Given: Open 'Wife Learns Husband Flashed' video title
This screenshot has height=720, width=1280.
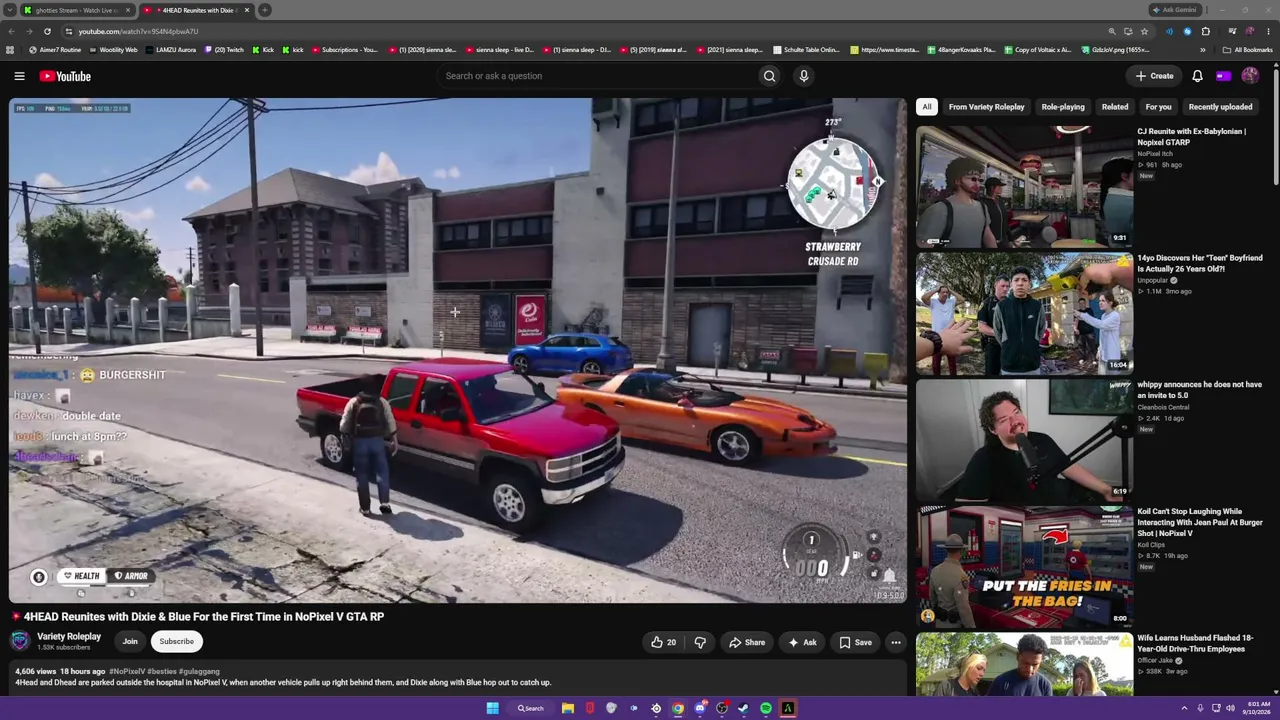Looking at the screenshot, I should point(1195,643).
